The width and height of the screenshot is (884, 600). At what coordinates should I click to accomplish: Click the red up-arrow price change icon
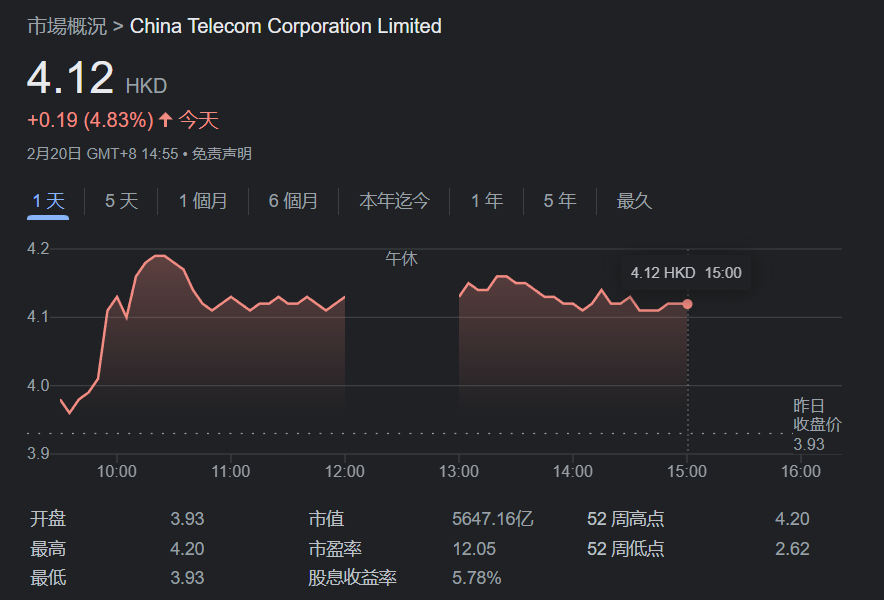pyautogui.click(x=166, y=121)
